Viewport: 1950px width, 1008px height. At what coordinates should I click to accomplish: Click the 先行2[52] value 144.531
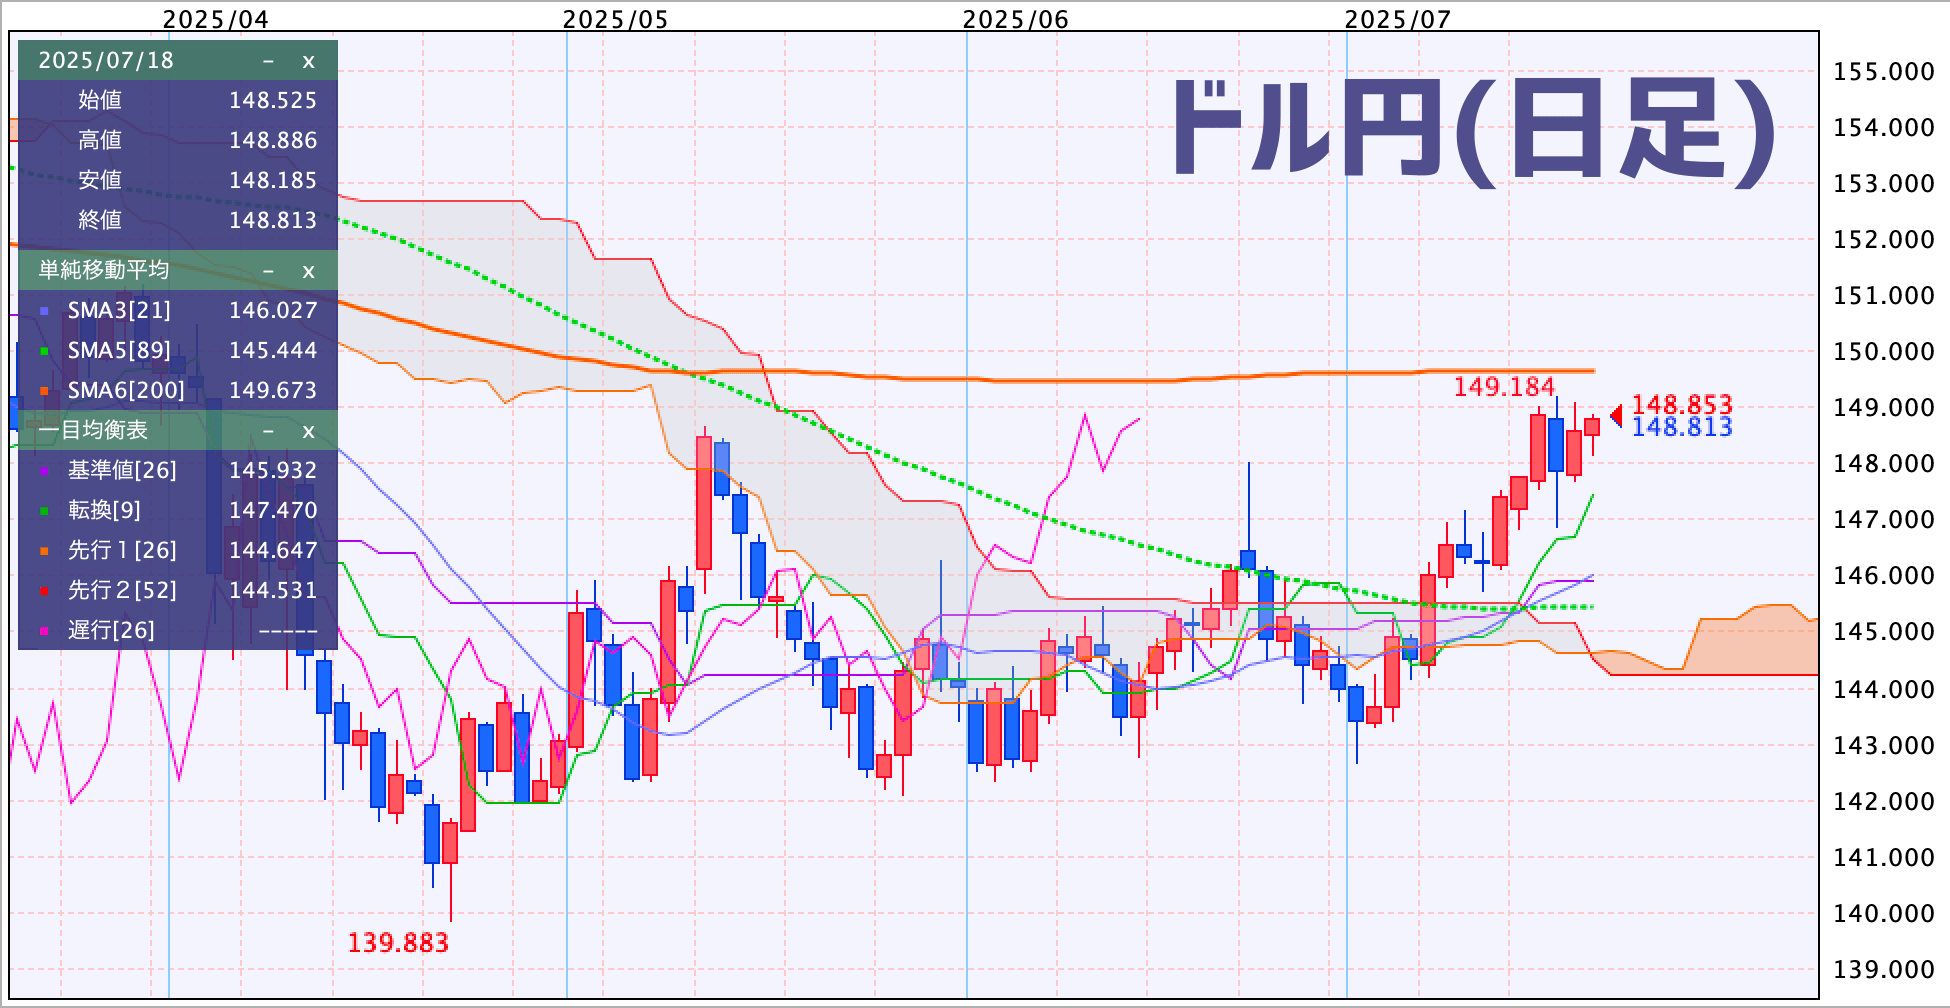pyautogui.click(x=273, y=590)
